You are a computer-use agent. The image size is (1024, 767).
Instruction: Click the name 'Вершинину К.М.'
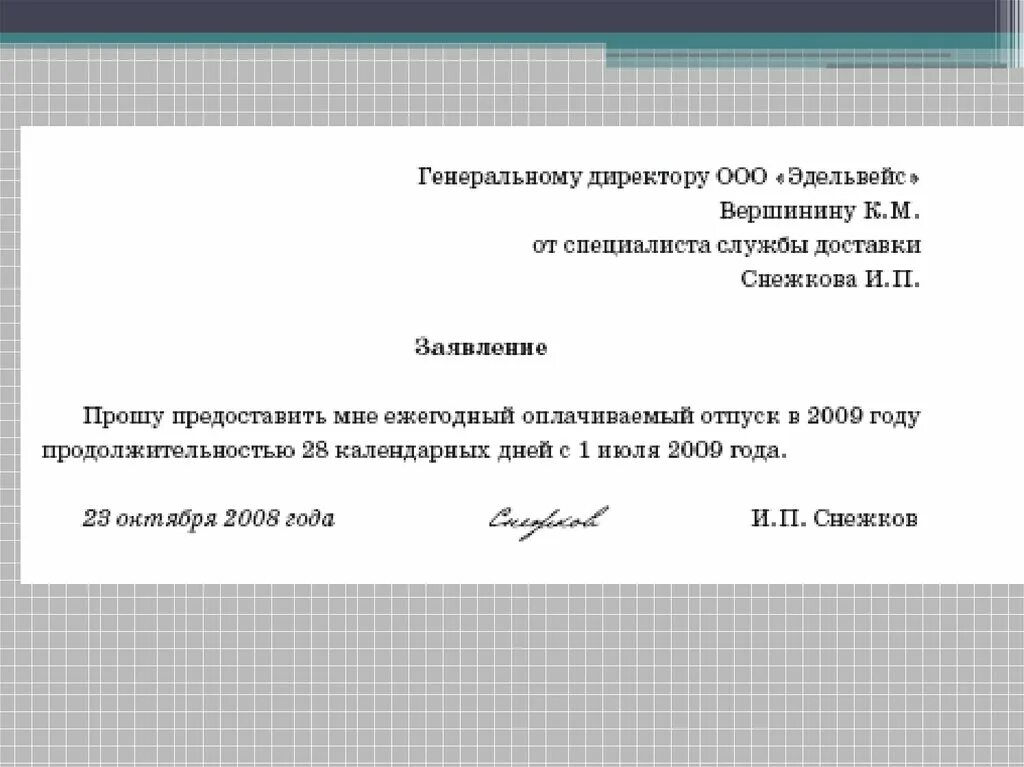click(820, 211)
